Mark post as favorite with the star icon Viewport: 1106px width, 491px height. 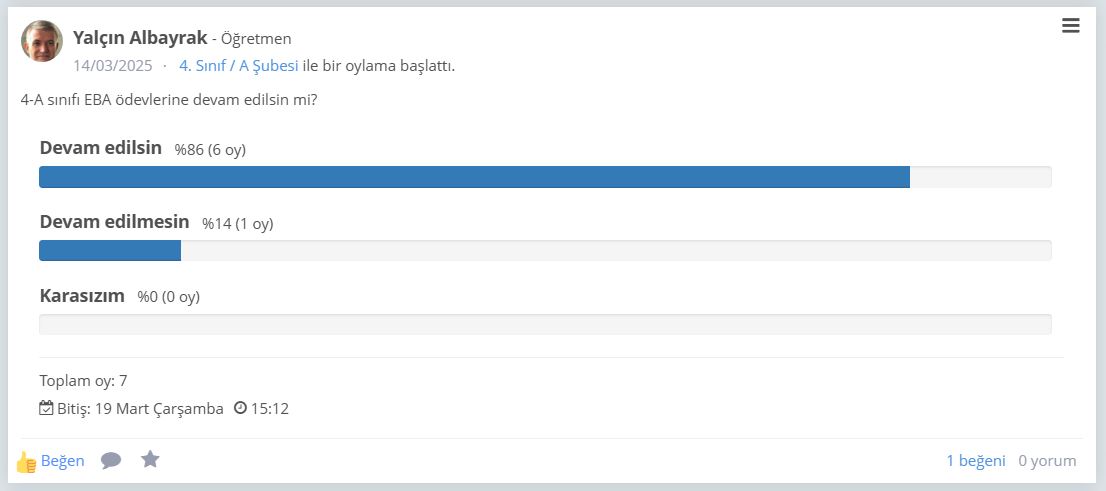point(150,460)
